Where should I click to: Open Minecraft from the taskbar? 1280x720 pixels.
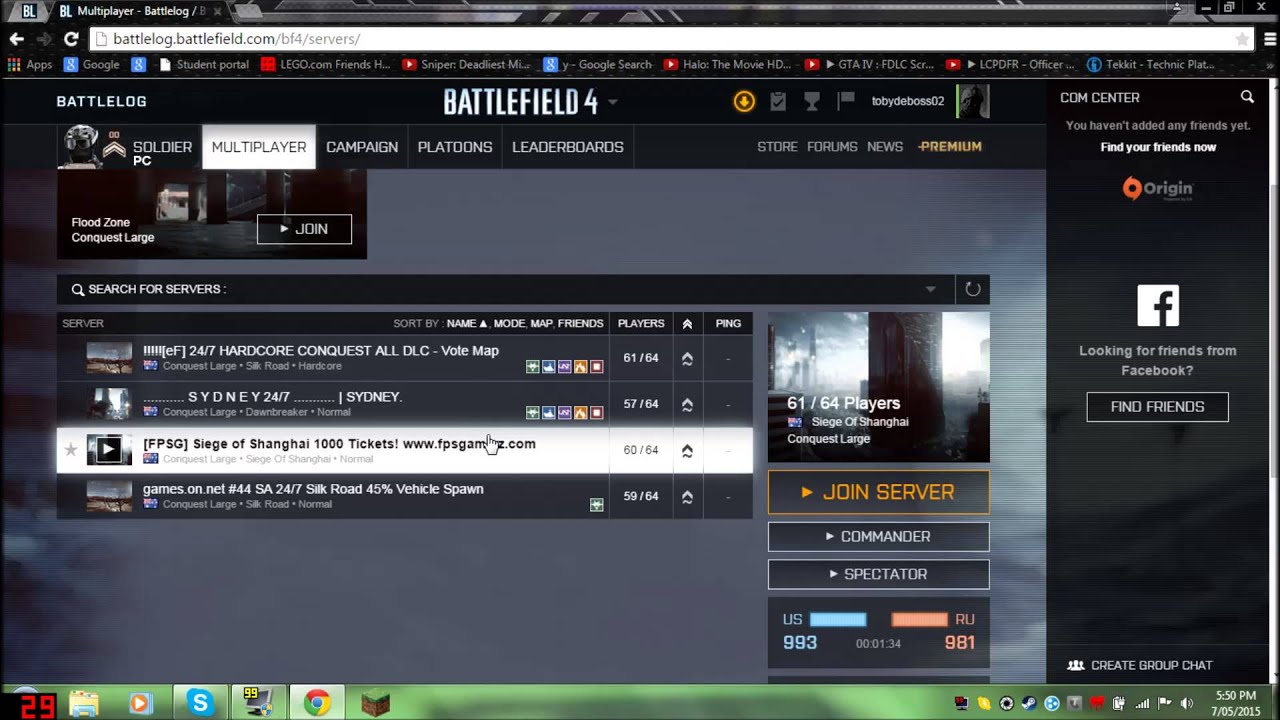374,704
